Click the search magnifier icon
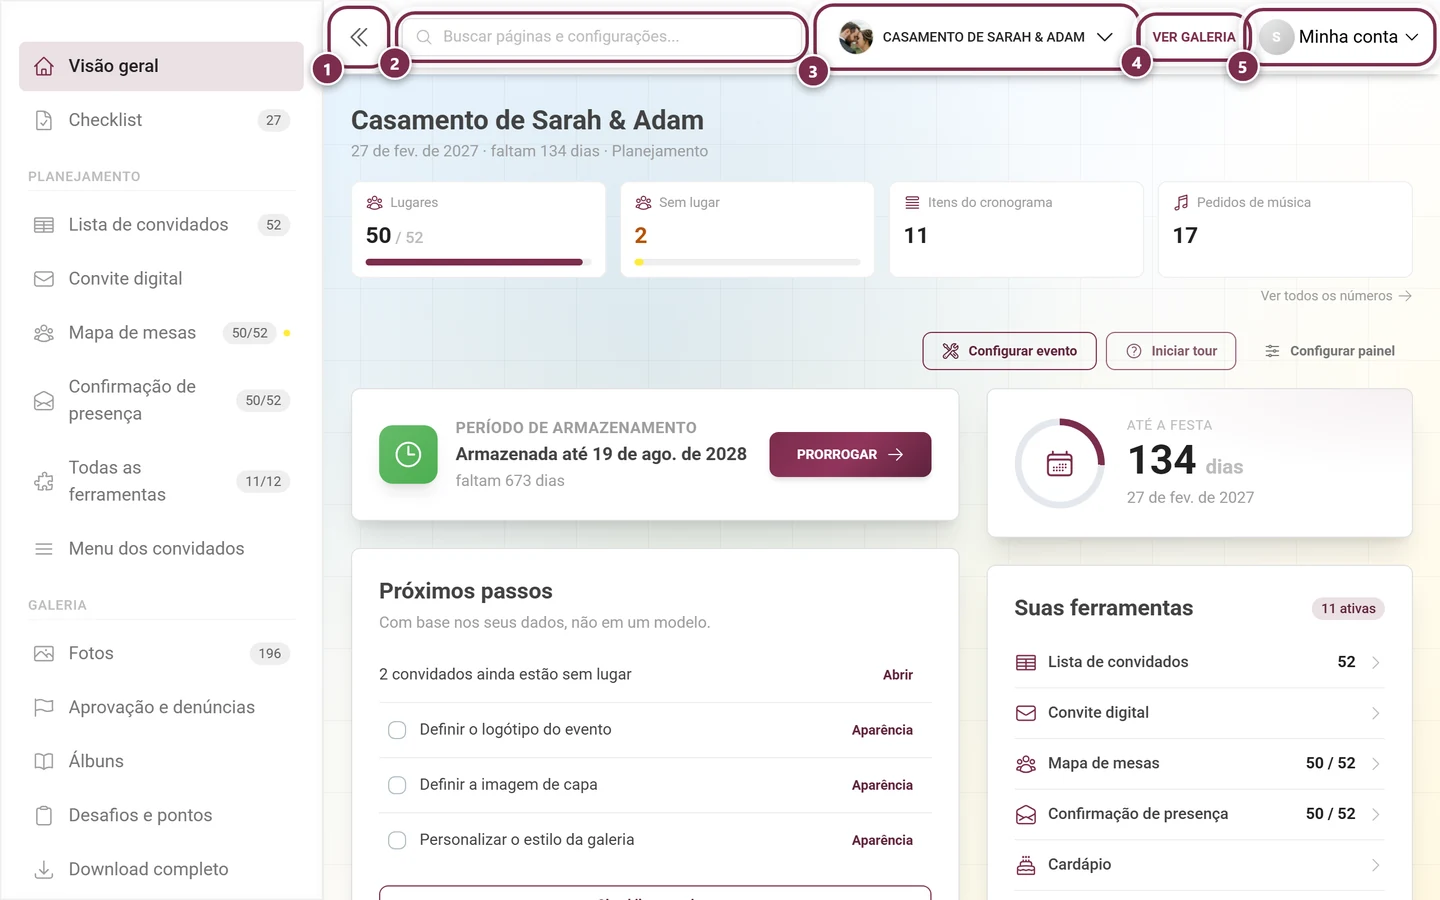This screenshot has width=1440, height=900. tap(424, 37)
